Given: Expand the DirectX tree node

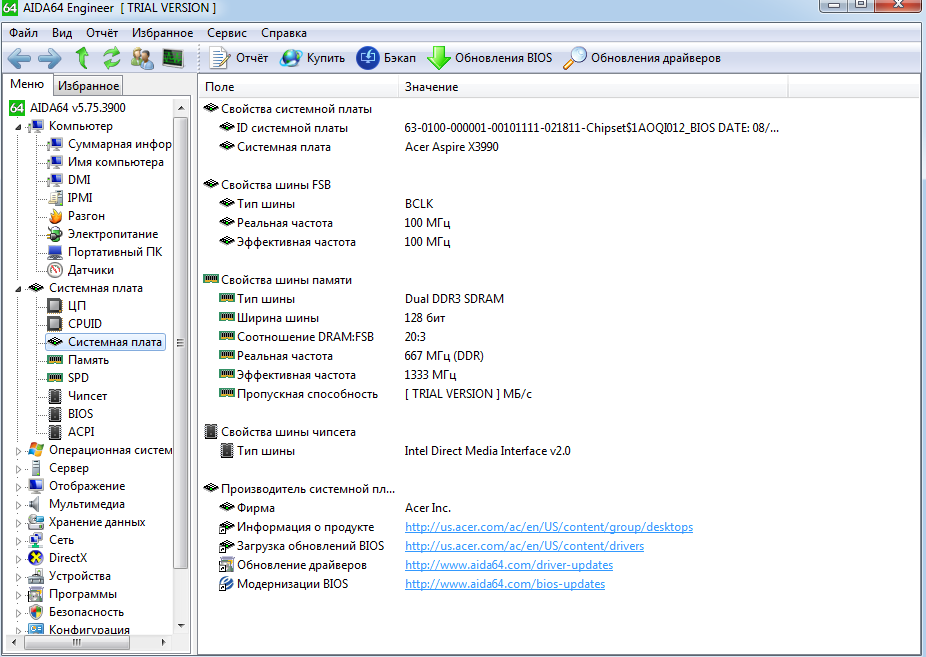Looking at the screenshot, I should point(18,559).
